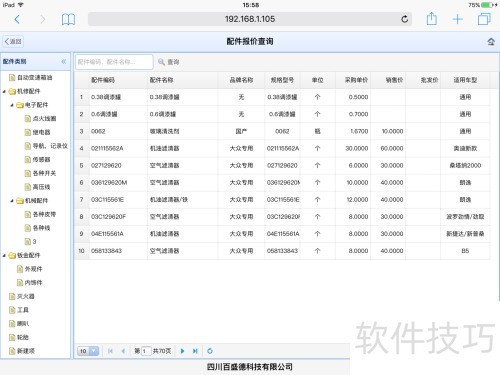500x375 pixels.
Task: Select row with code 036129620M
Action: point(282,183)
